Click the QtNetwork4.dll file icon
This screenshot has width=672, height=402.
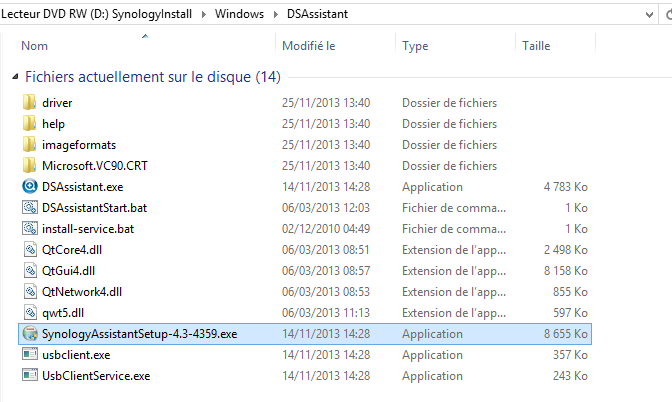(30, 291)
